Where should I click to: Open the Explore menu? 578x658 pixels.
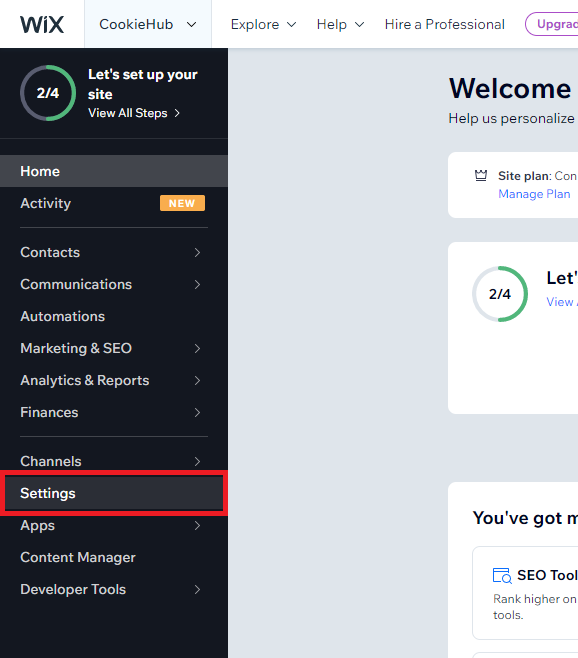tap(263, 24)
